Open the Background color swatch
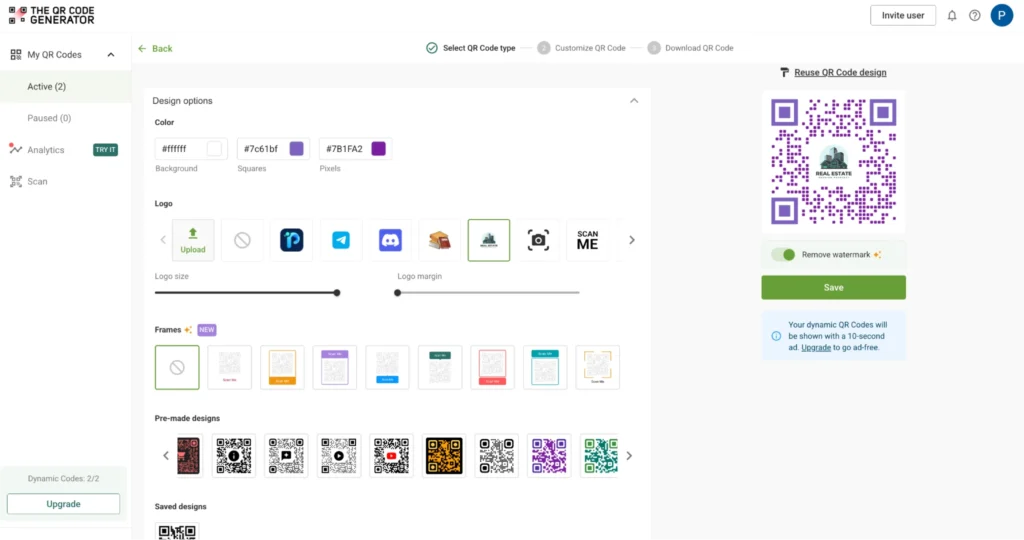 (214, 149)
